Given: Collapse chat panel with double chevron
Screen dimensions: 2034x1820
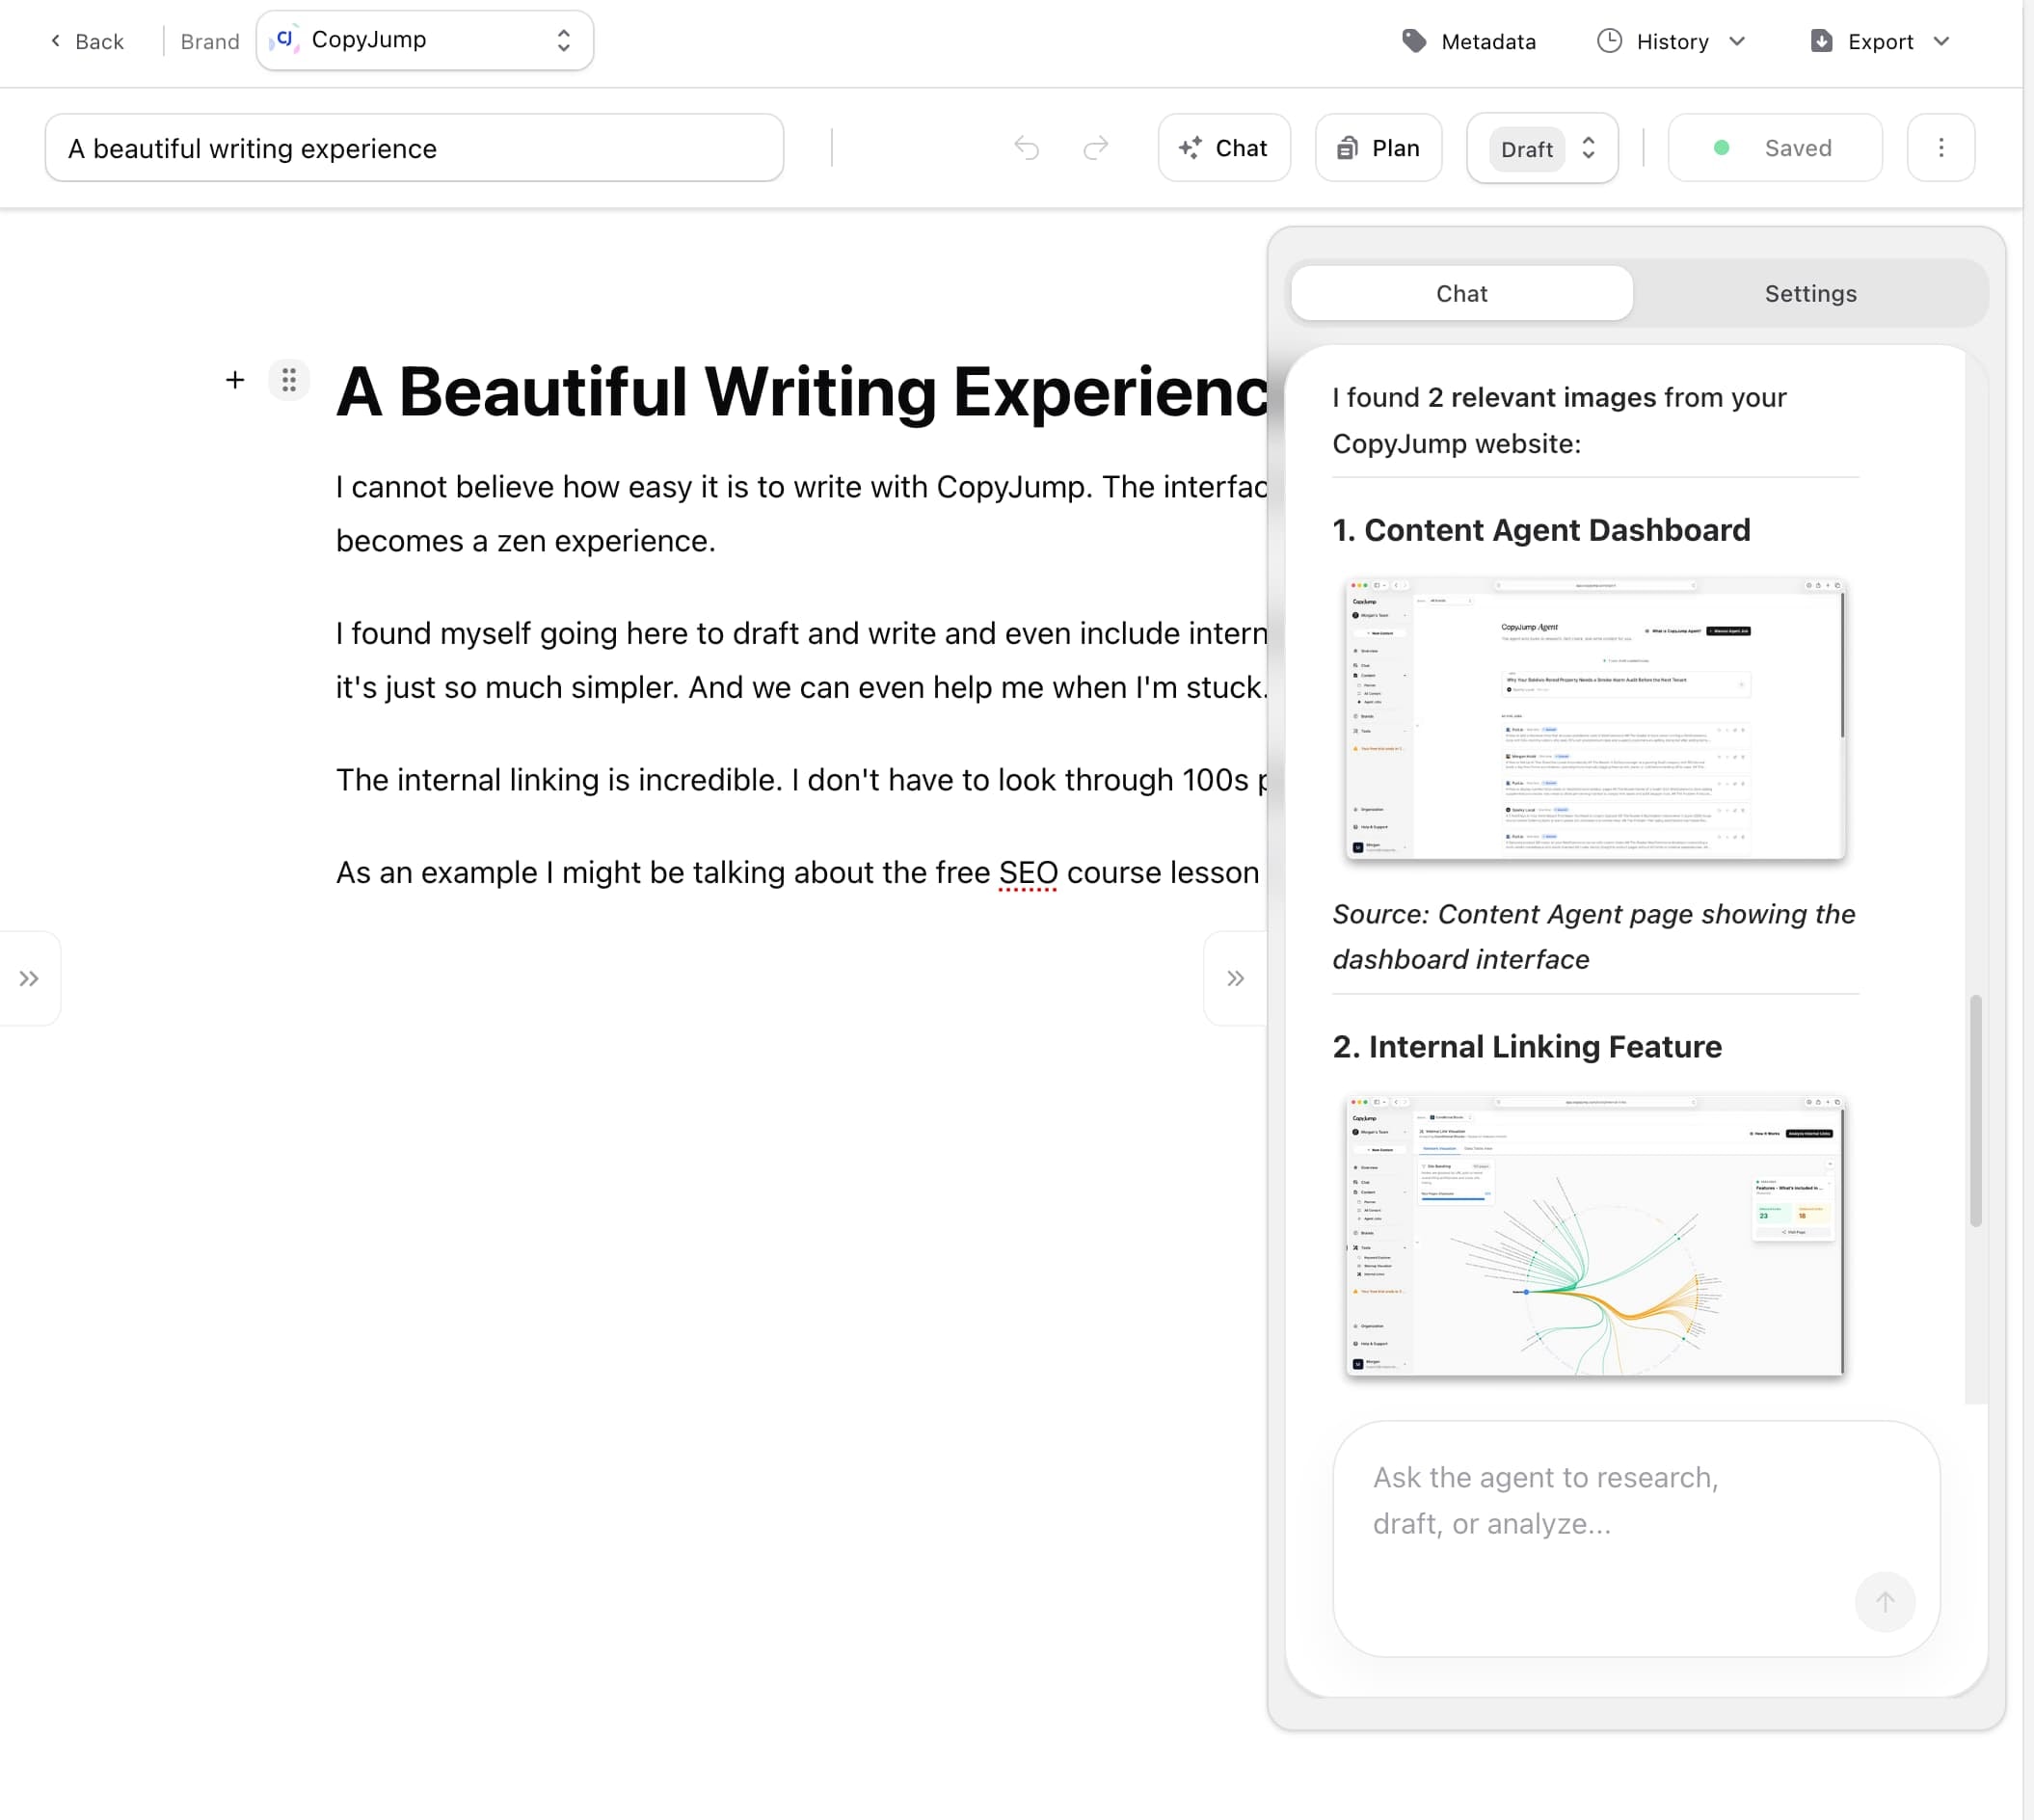Looking at the screenshot, I should click(x=1235, y=978).
